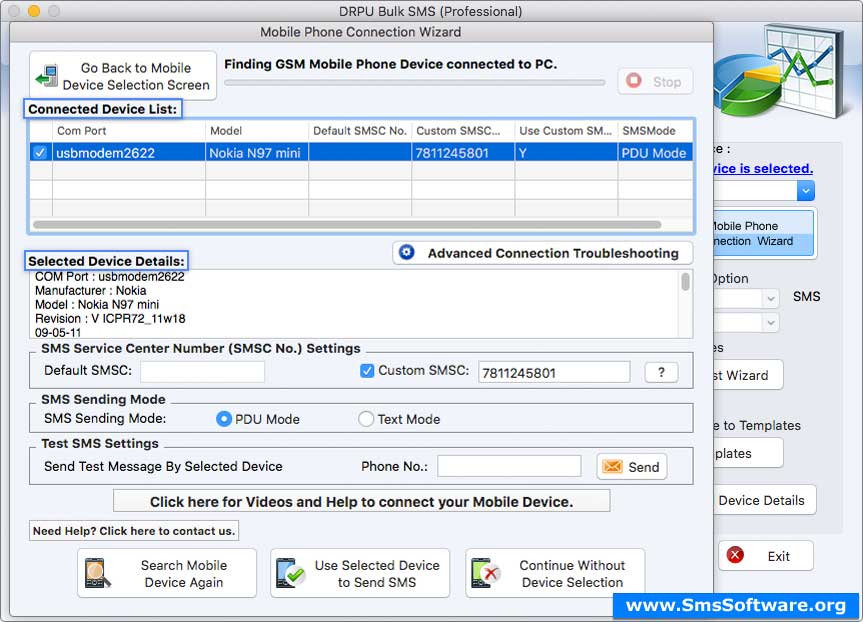The width and height of the screenshot is (863, 622).
Task: Click the Com Port column header
Action: click(x=129, y=131)
